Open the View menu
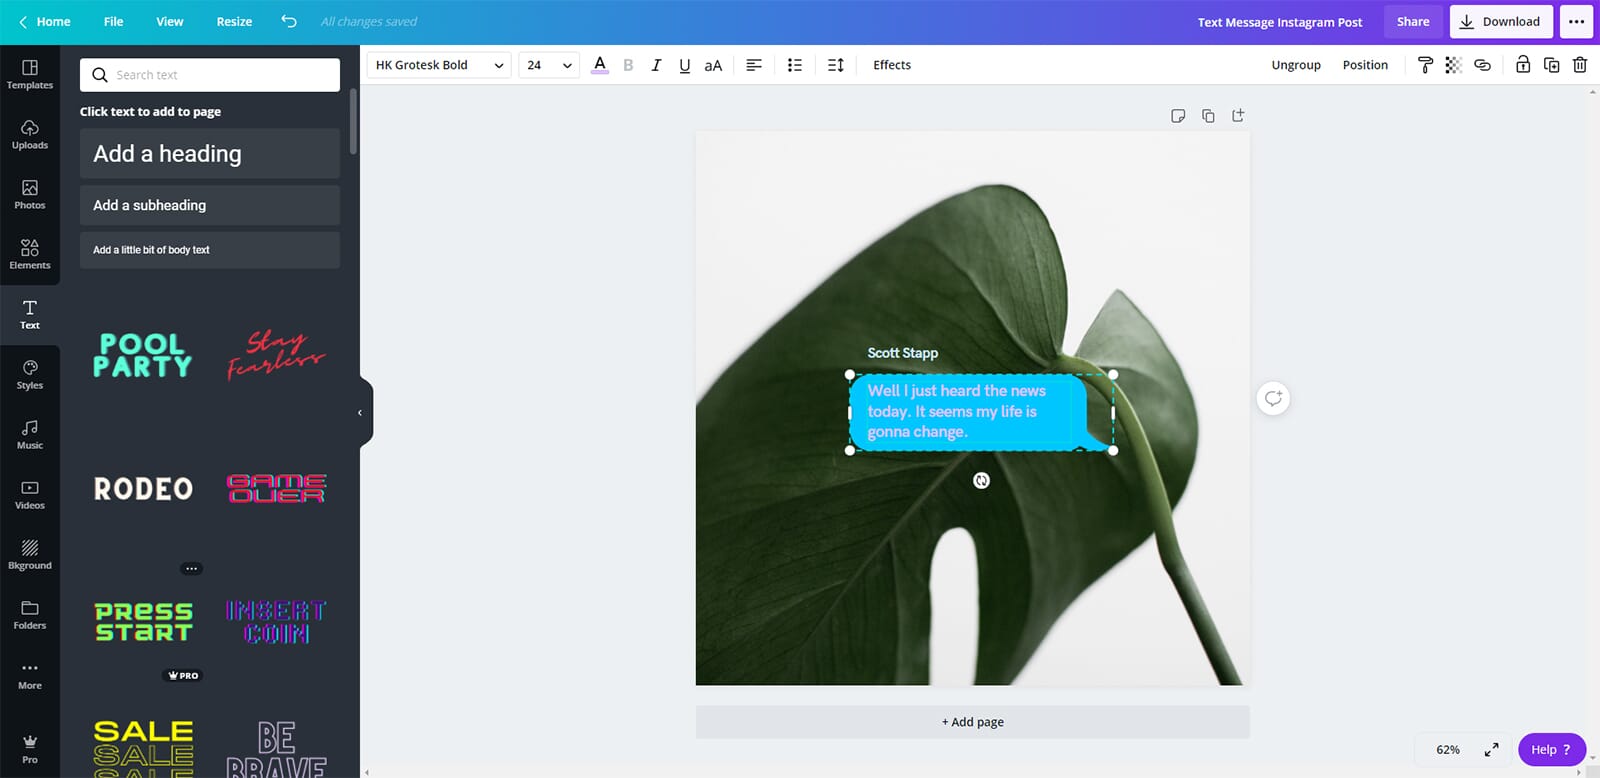 (170, 21)
